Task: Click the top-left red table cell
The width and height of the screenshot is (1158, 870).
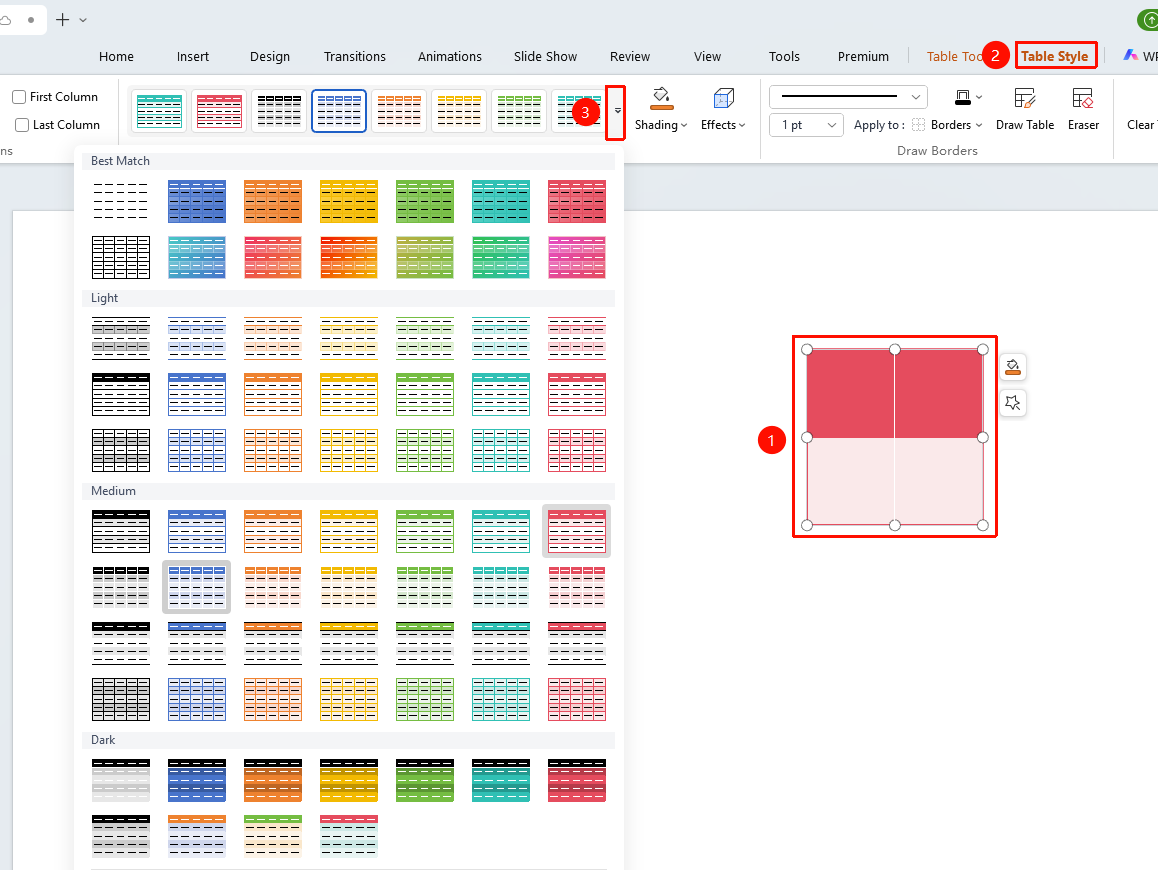Action: (x=850, y=393)
